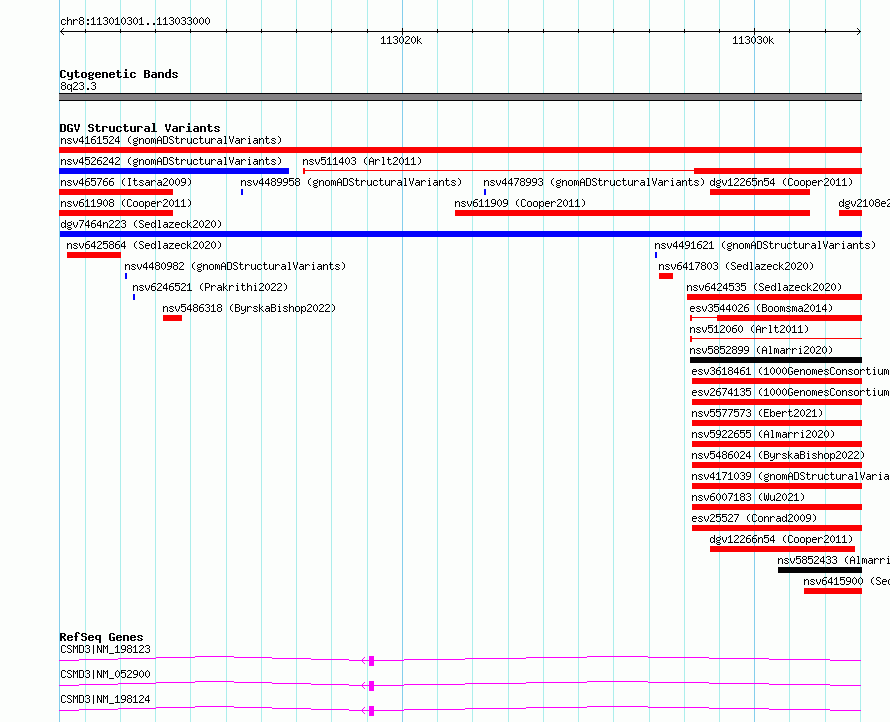Click the nsv6417803 (Sedlazeck2020) label
890x722 pixels.
coord(736,266)
